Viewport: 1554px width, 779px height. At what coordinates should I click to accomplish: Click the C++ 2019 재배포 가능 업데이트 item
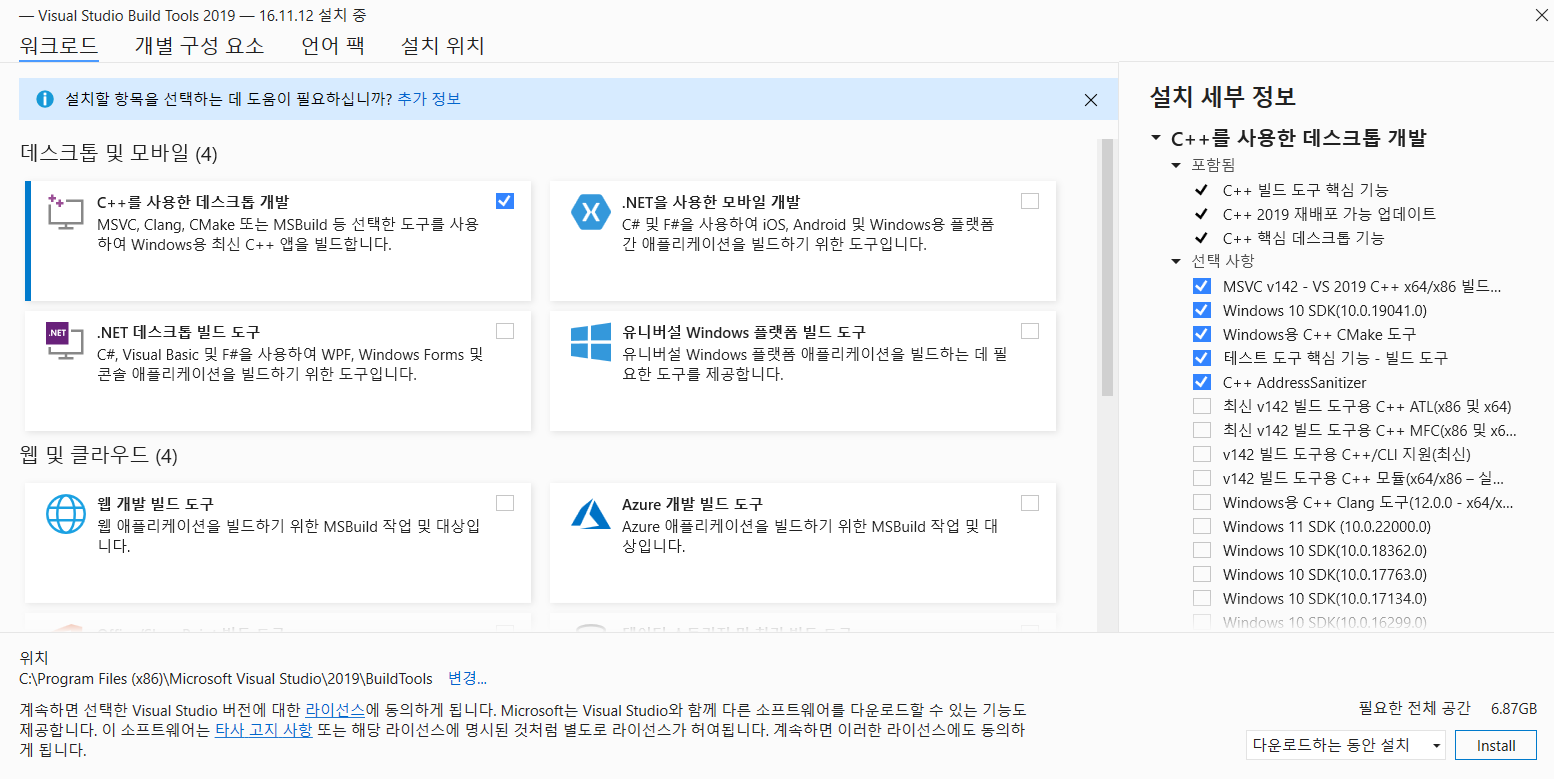[1329, 213]
